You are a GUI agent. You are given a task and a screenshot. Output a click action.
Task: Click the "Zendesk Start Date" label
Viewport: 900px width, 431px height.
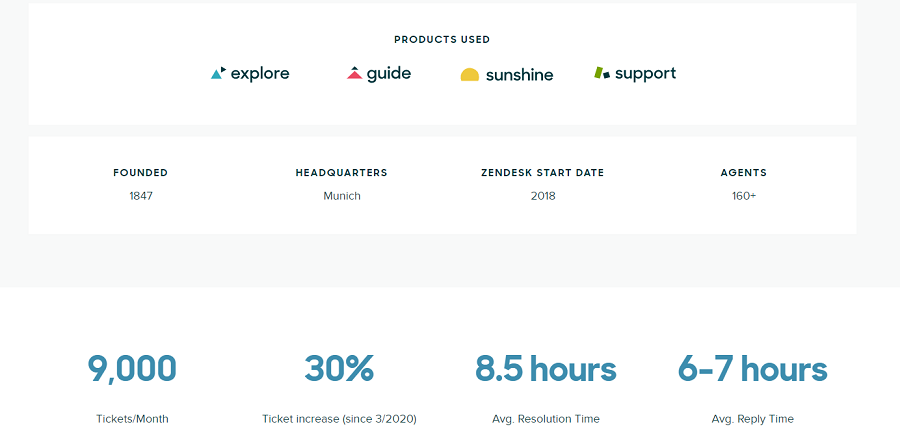click(x=543, y=173)
